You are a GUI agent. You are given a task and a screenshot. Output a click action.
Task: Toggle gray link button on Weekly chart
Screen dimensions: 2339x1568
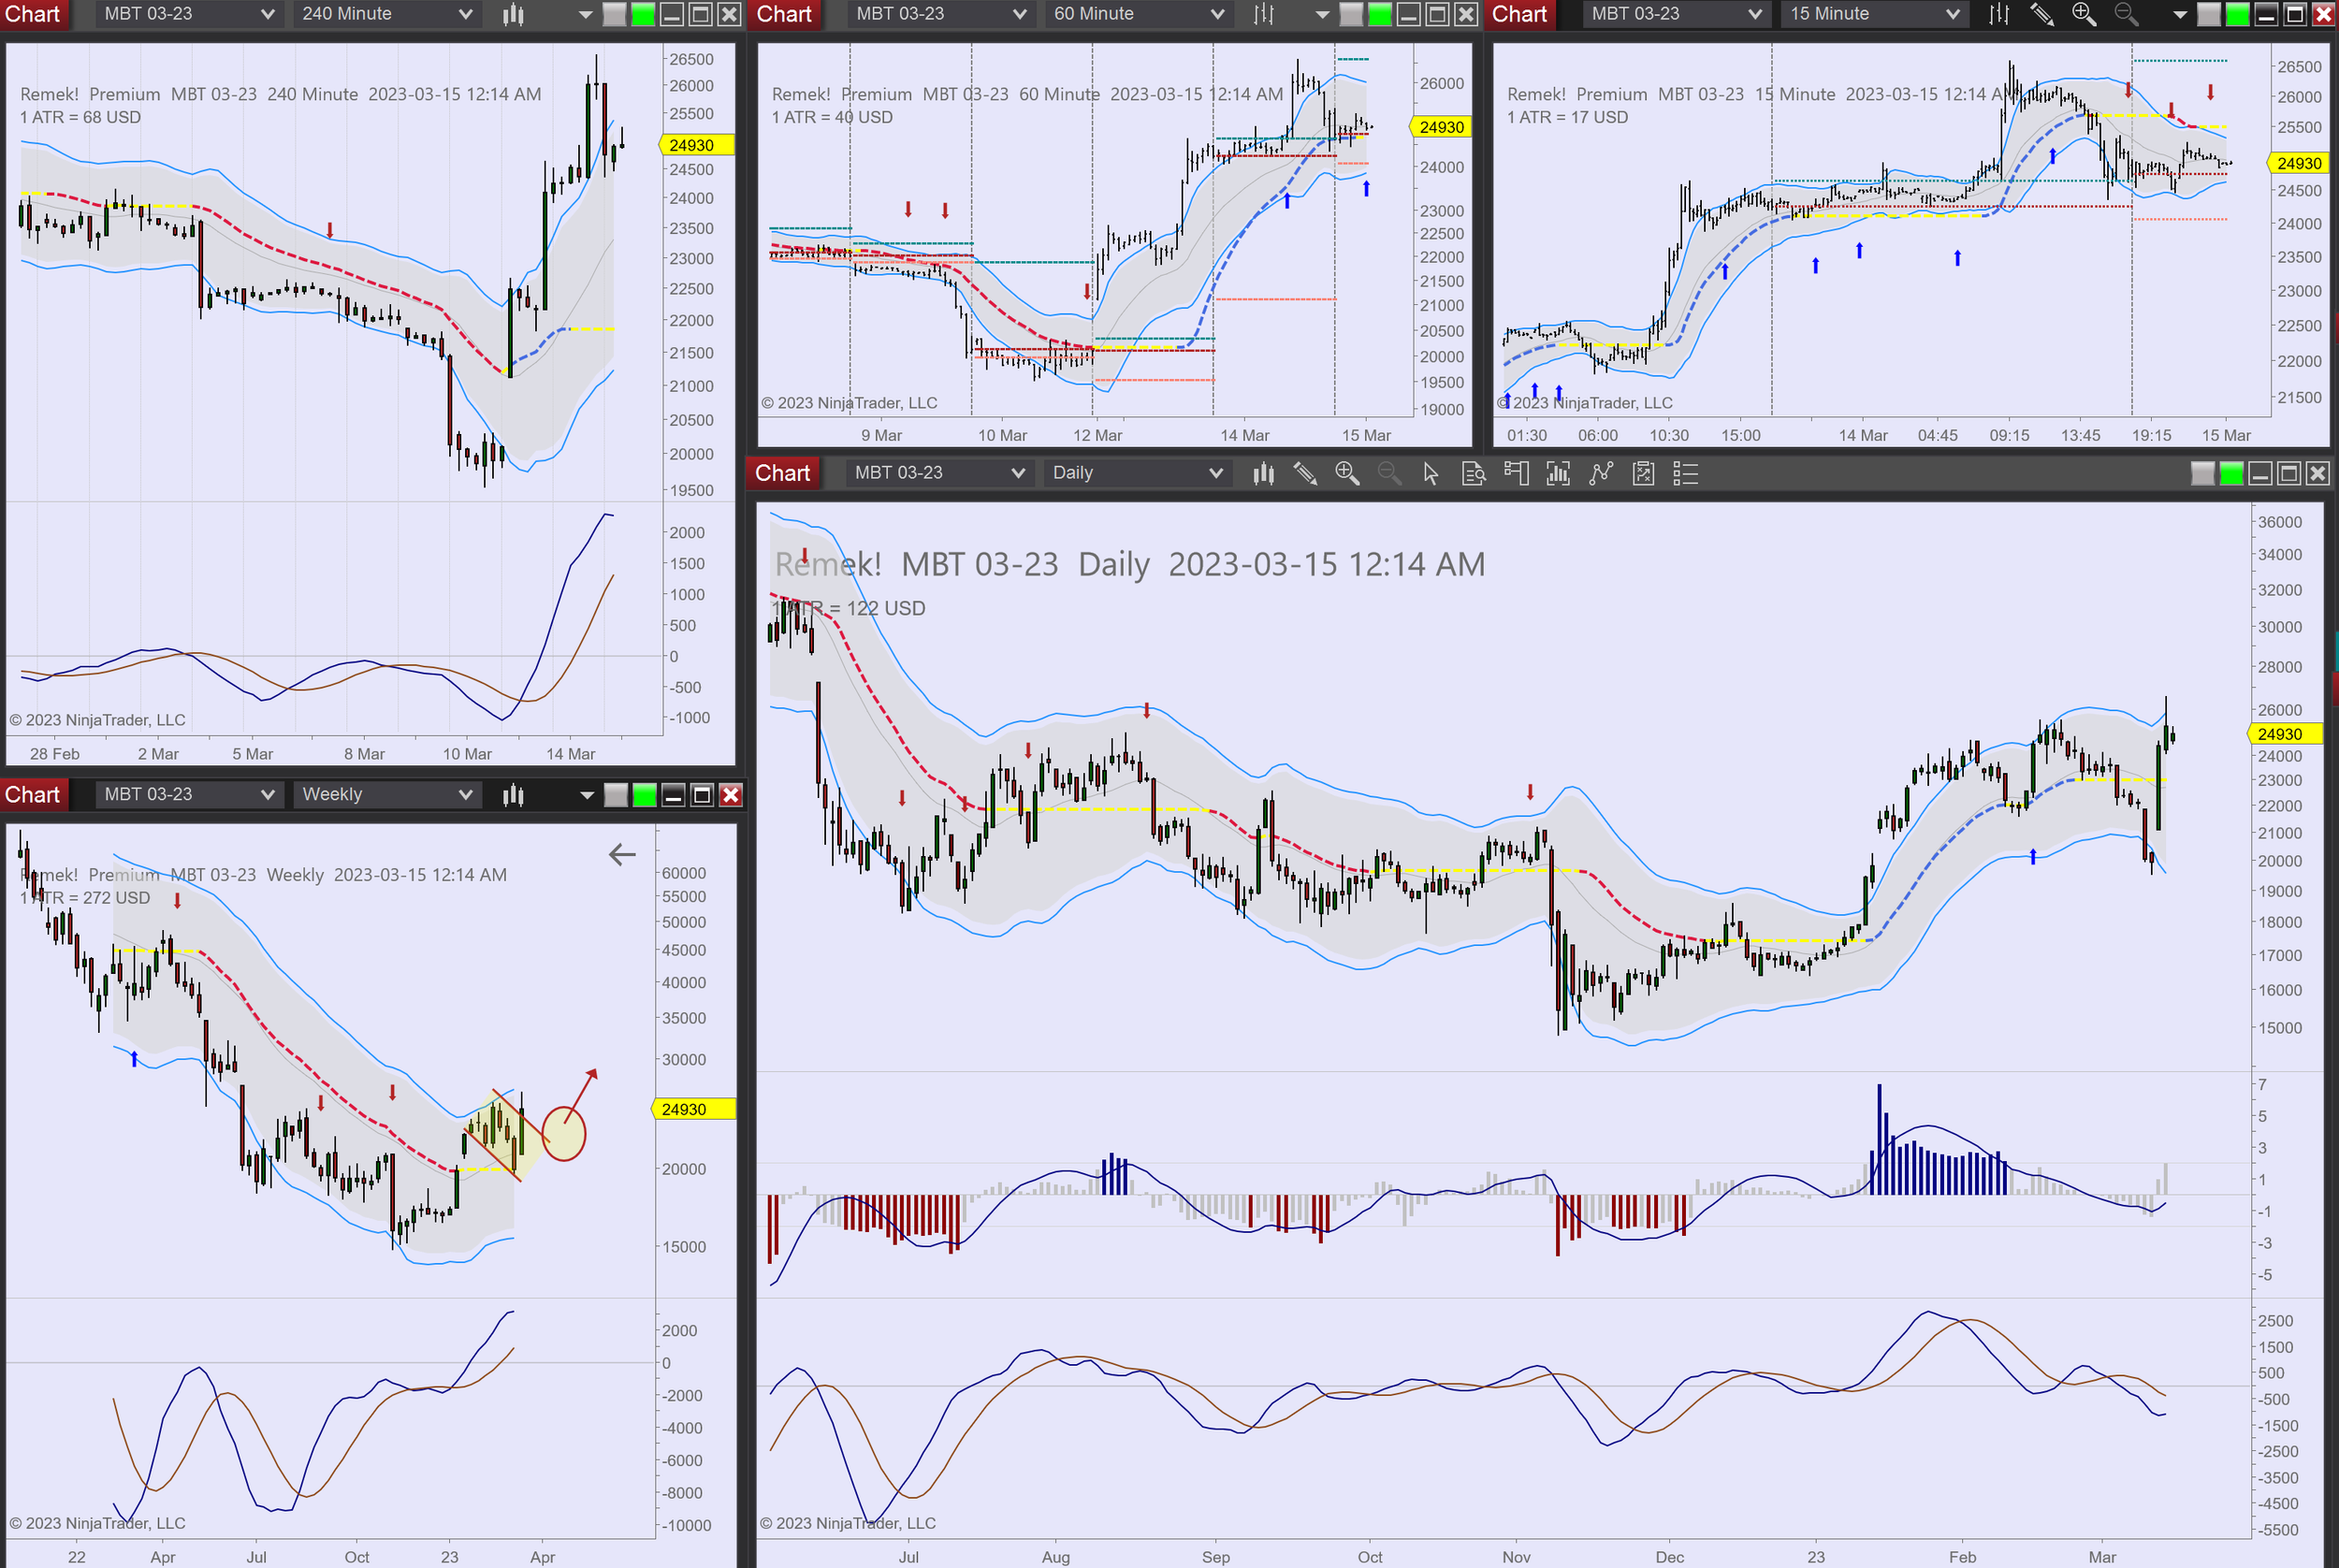[616, 795]
